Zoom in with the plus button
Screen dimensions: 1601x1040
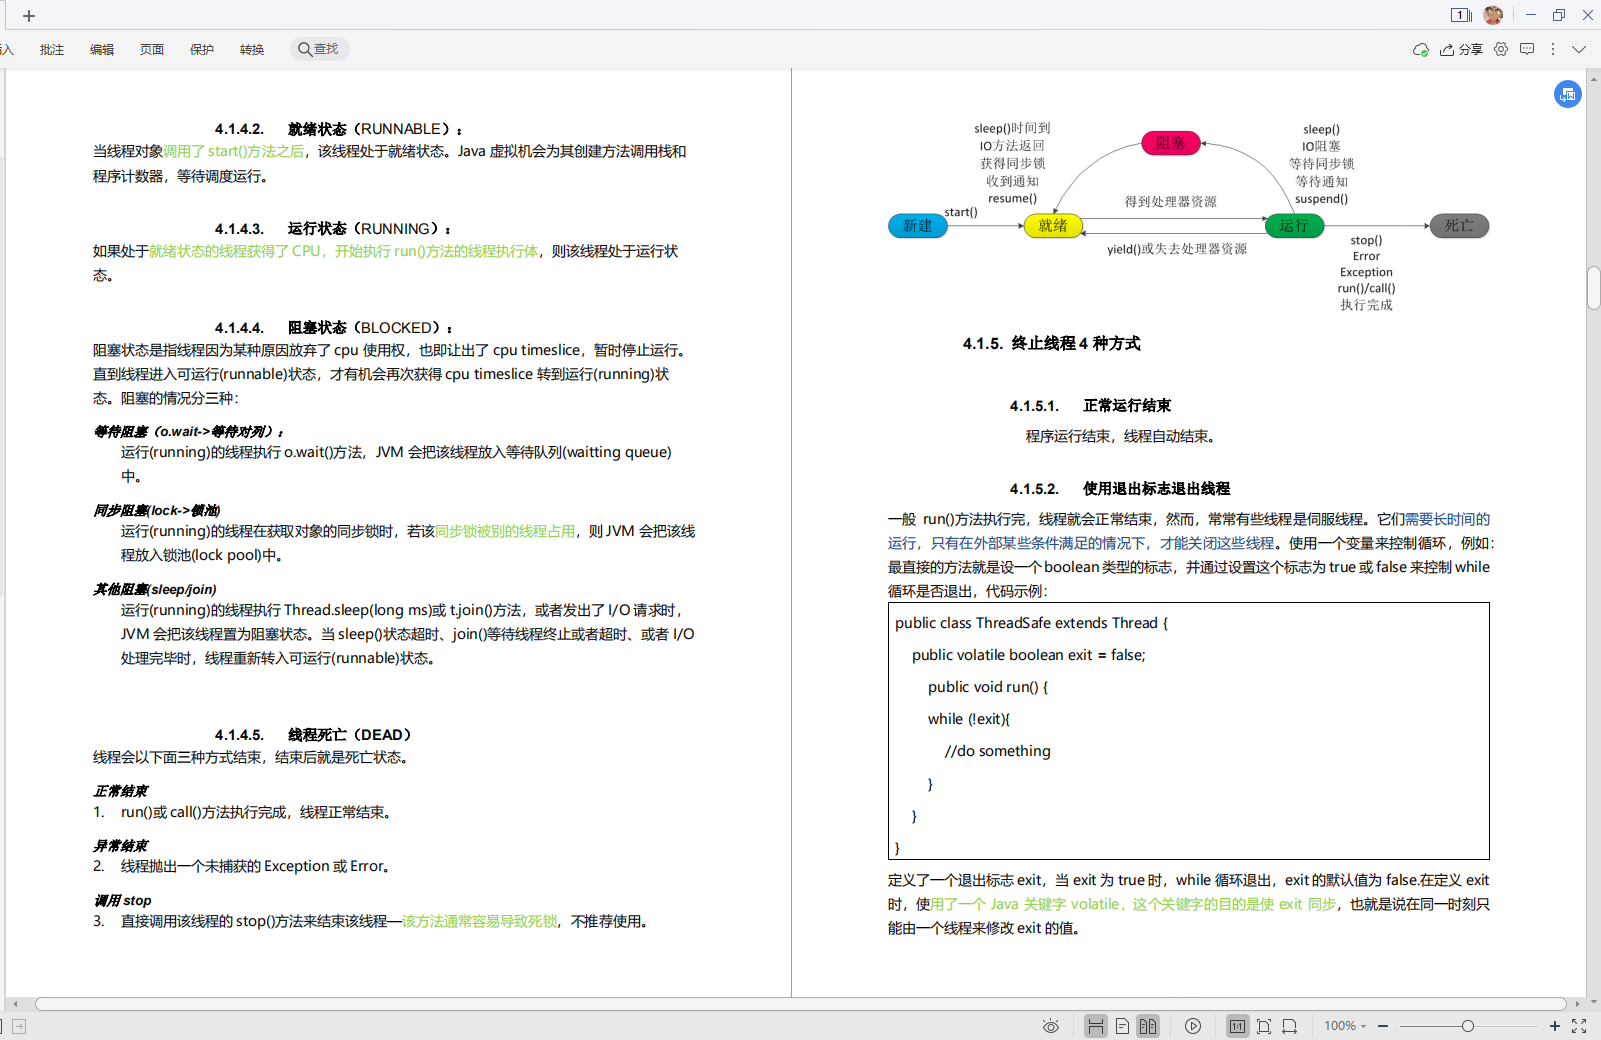(1555, 1026)
